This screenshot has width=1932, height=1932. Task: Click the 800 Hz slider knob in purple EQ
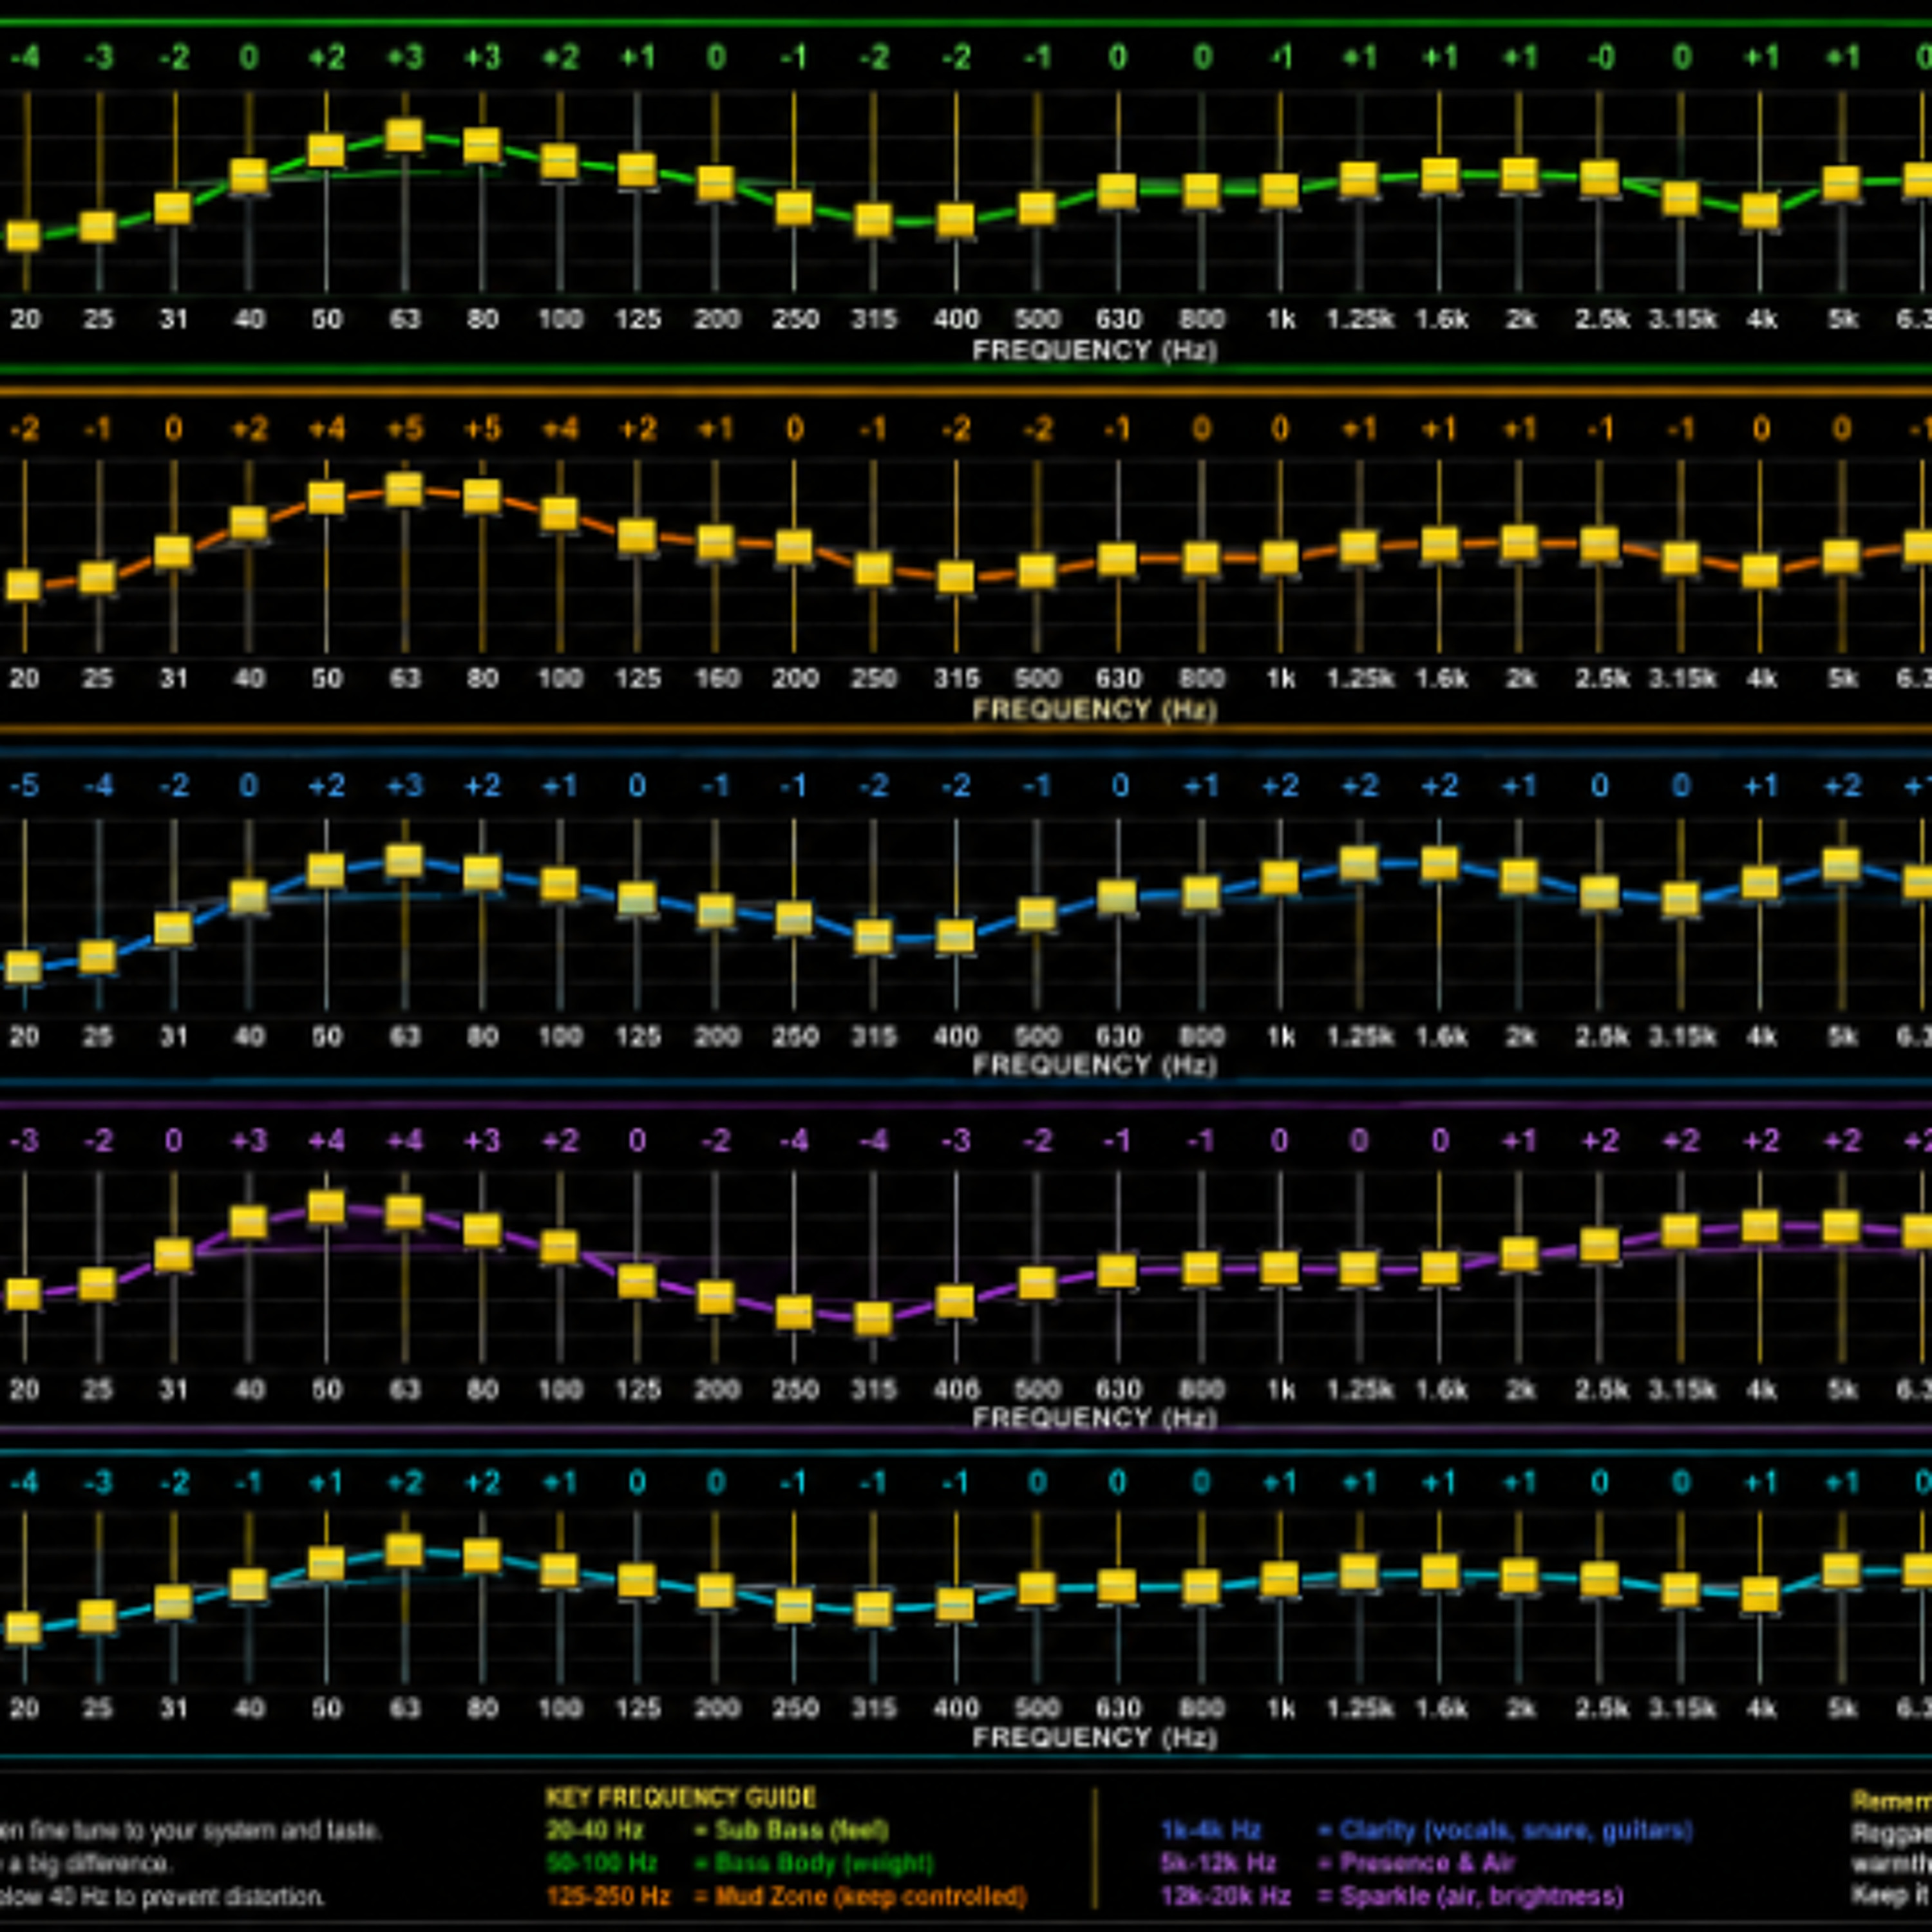1201,1269
